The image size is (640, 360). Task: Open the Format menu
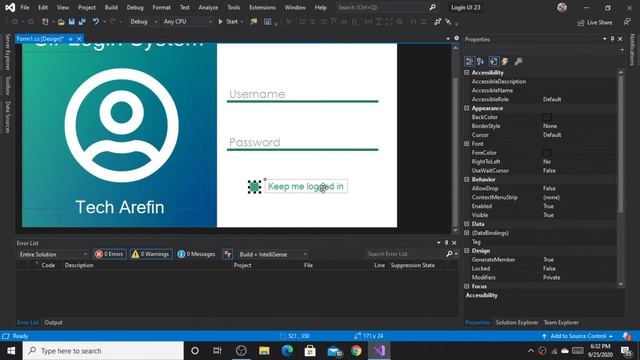(x=162, y=7)
